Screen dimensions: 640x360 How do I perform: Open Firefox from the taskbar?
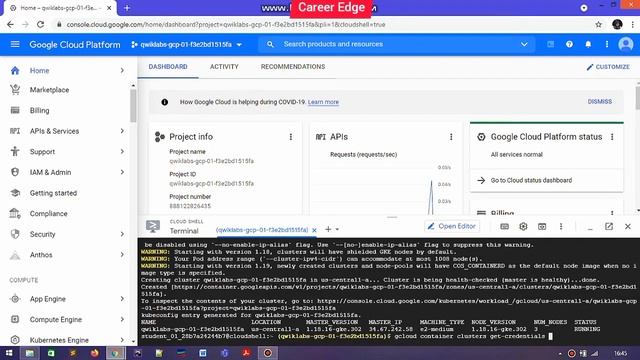click(94, 353)
